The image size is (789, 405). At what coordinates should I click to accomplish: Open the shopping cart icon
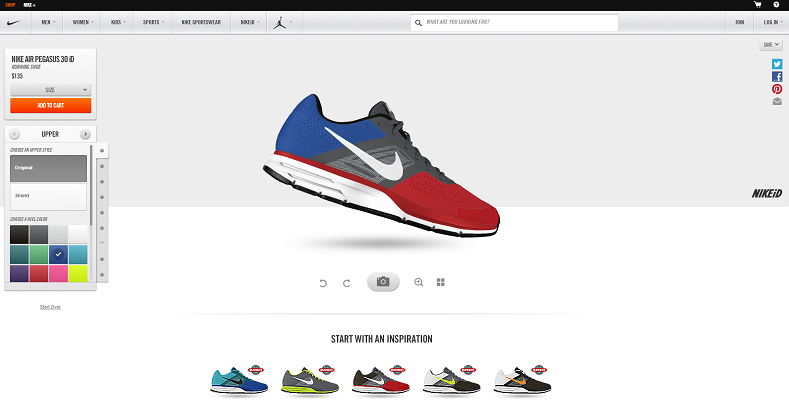point(757,5)
